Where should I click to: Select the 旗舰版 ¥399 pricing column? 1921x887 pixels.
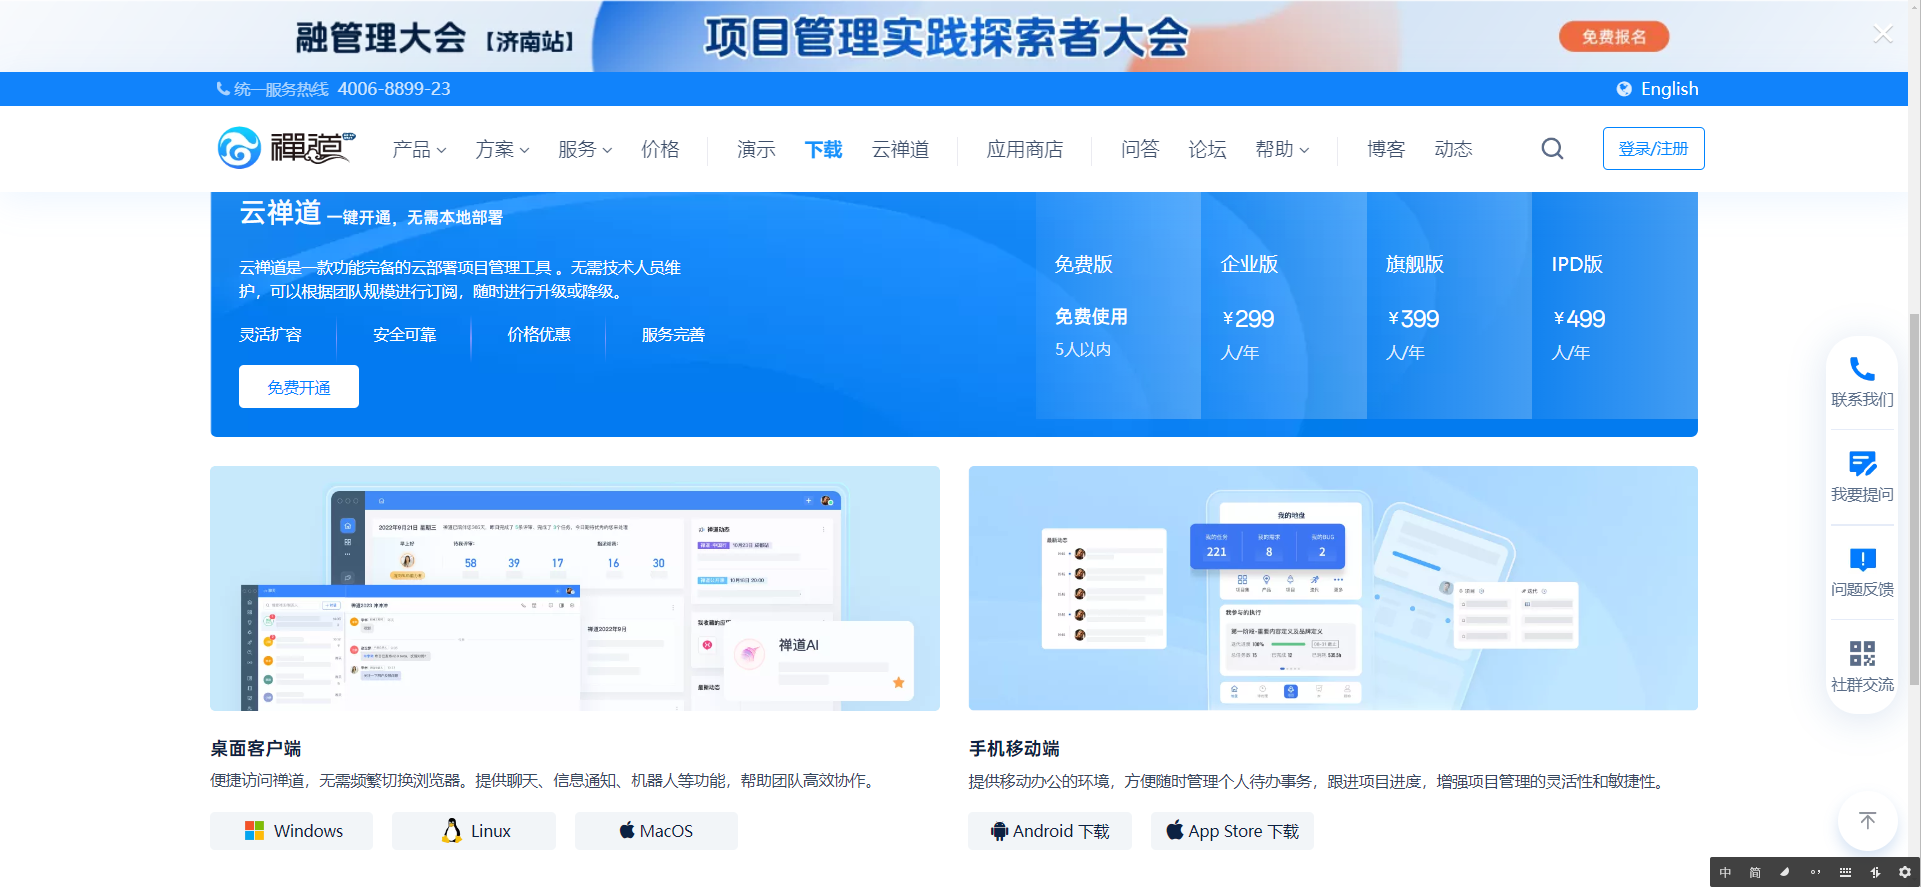click(x=1449, y=305)
